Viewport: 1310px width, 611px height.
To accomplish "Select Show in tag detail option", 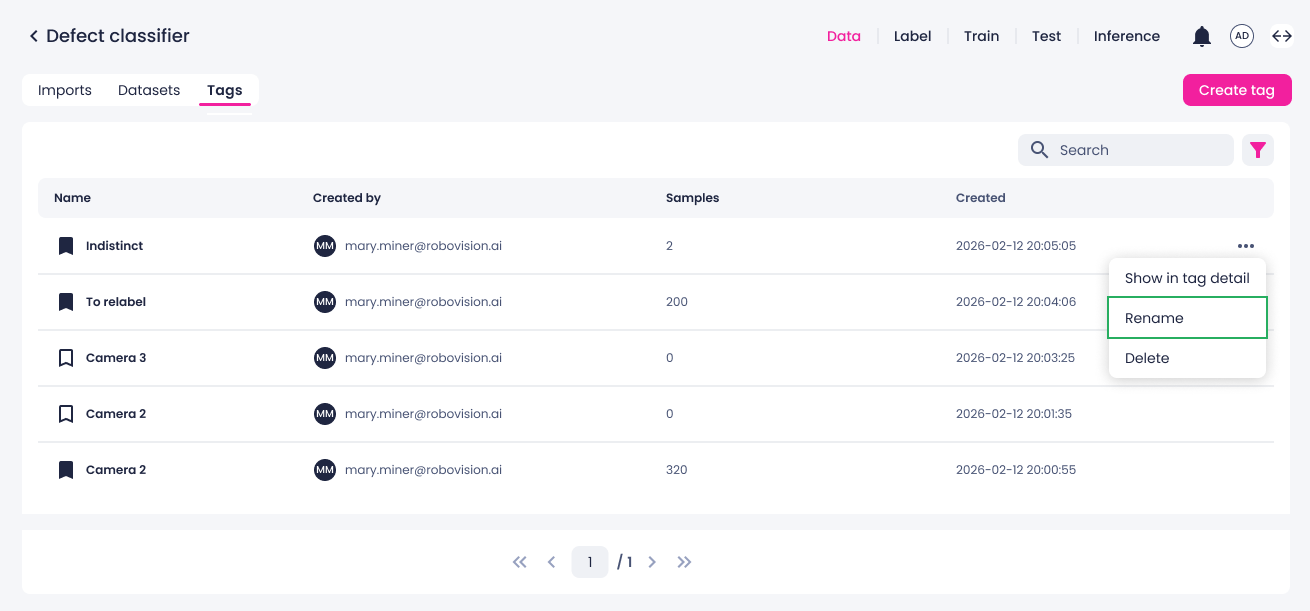I will [1187, 278].
